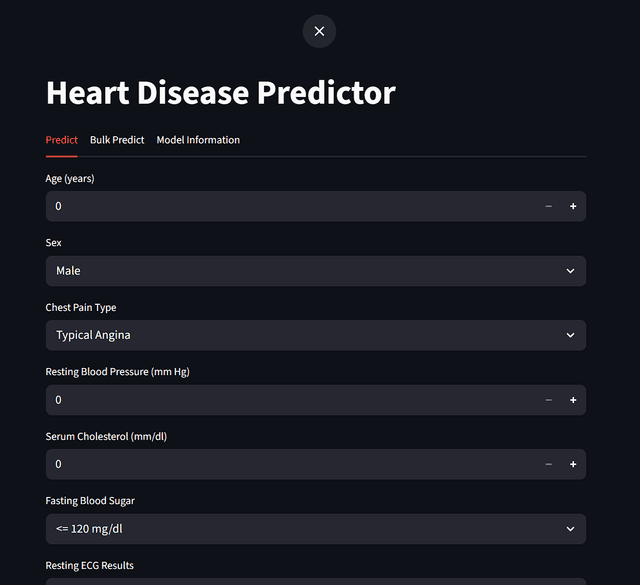Expand the Chest Pain Type dropdown
This screenshot has height=585, width=640.
click(x=300, y=335)
